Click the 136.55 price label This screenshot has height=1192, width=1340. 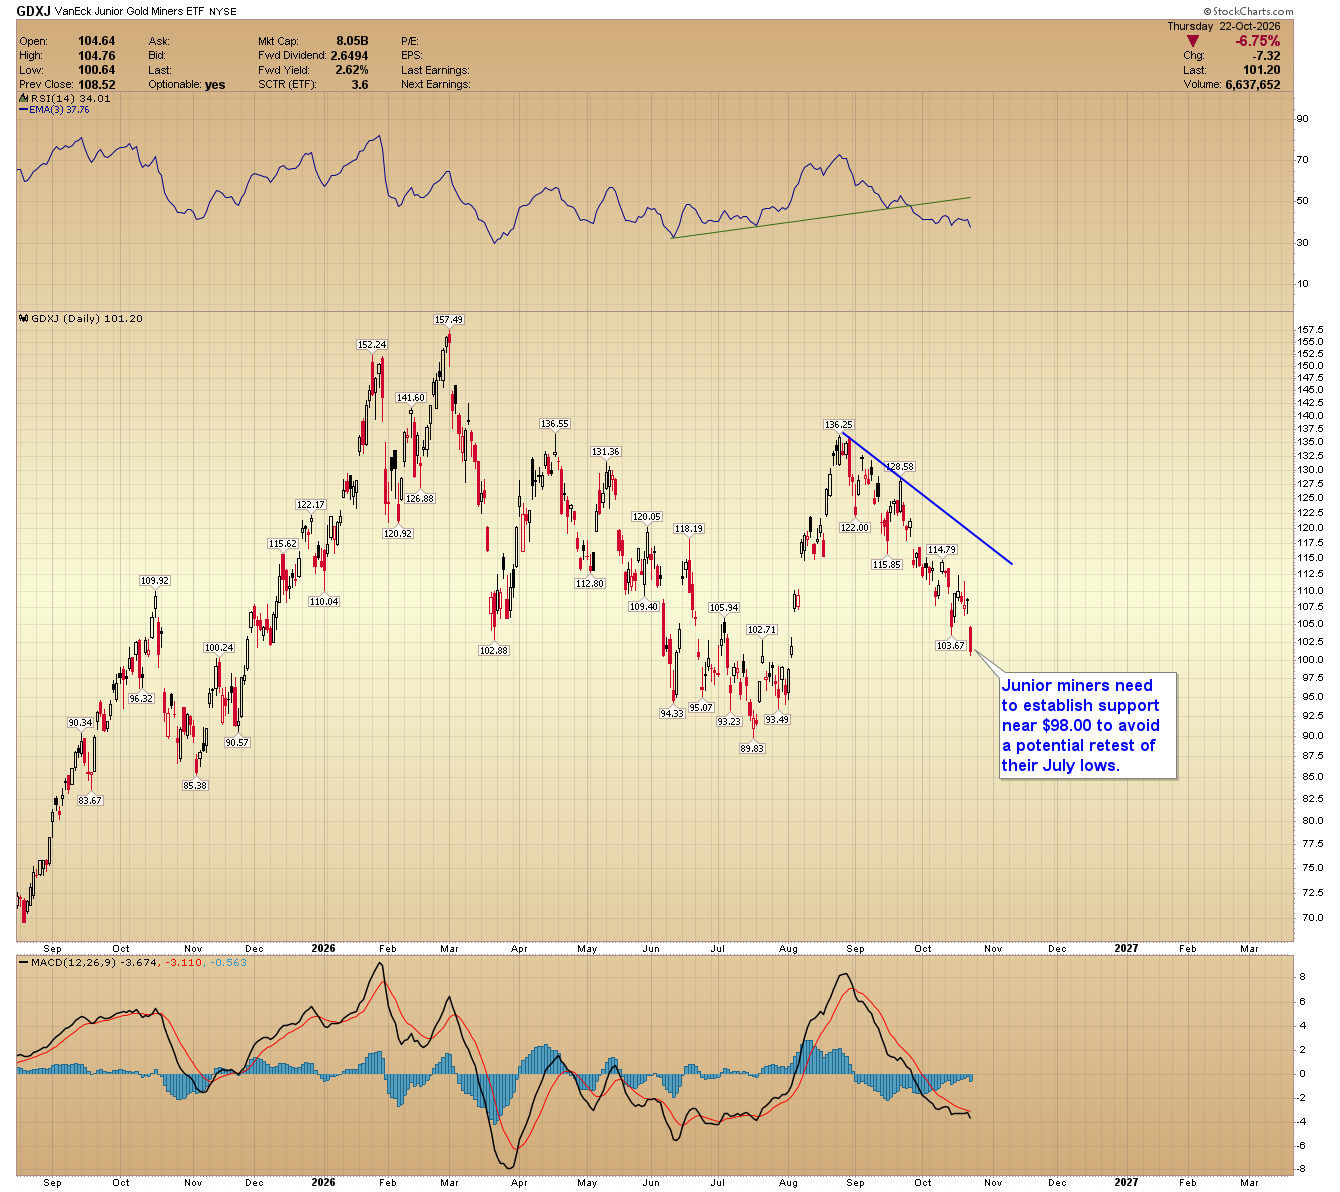555,424
